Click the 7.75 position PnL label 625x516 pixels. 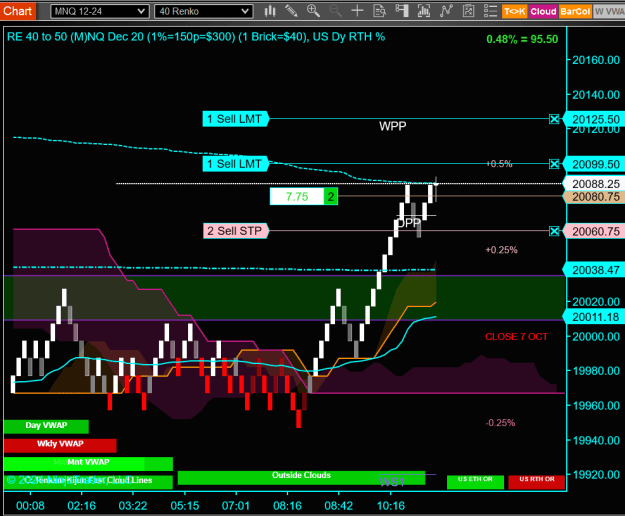click(x=297, y=196)
